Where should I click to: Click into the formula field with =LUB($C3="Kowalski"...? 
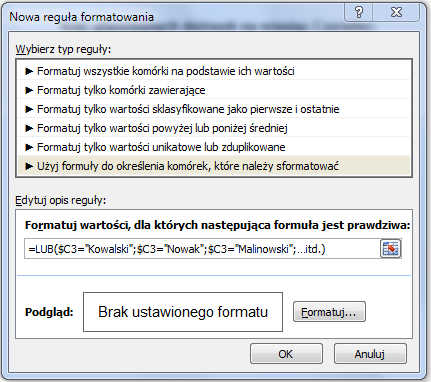tap(202, 249)
